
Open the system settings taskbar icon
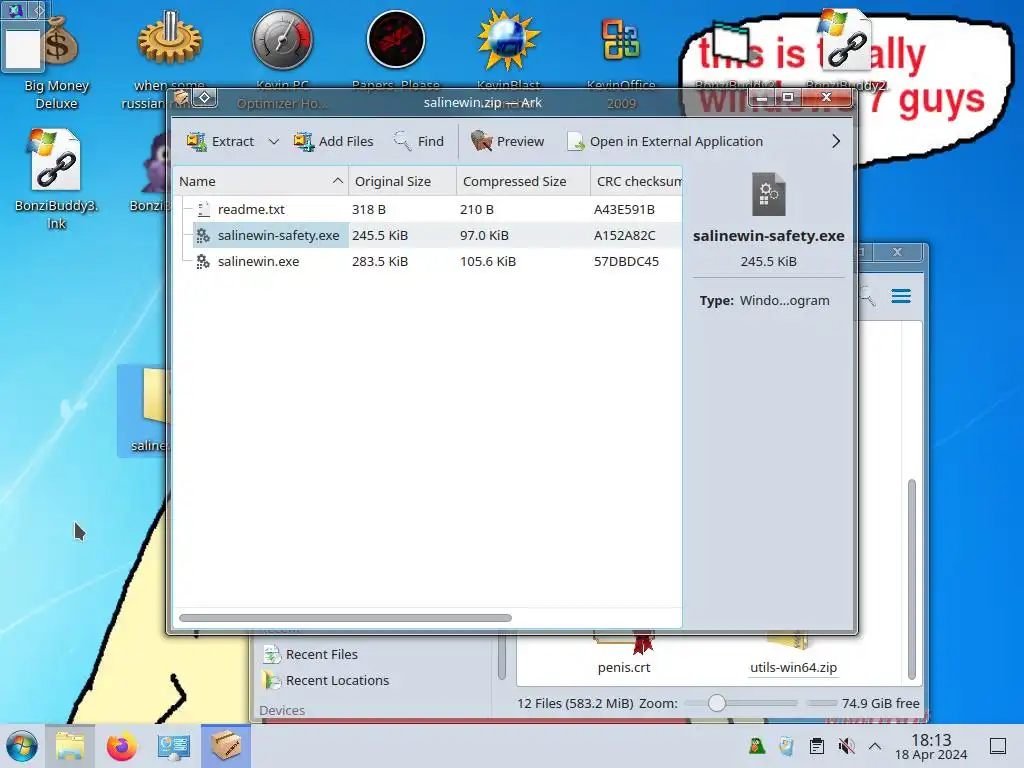tap(173, 746)
